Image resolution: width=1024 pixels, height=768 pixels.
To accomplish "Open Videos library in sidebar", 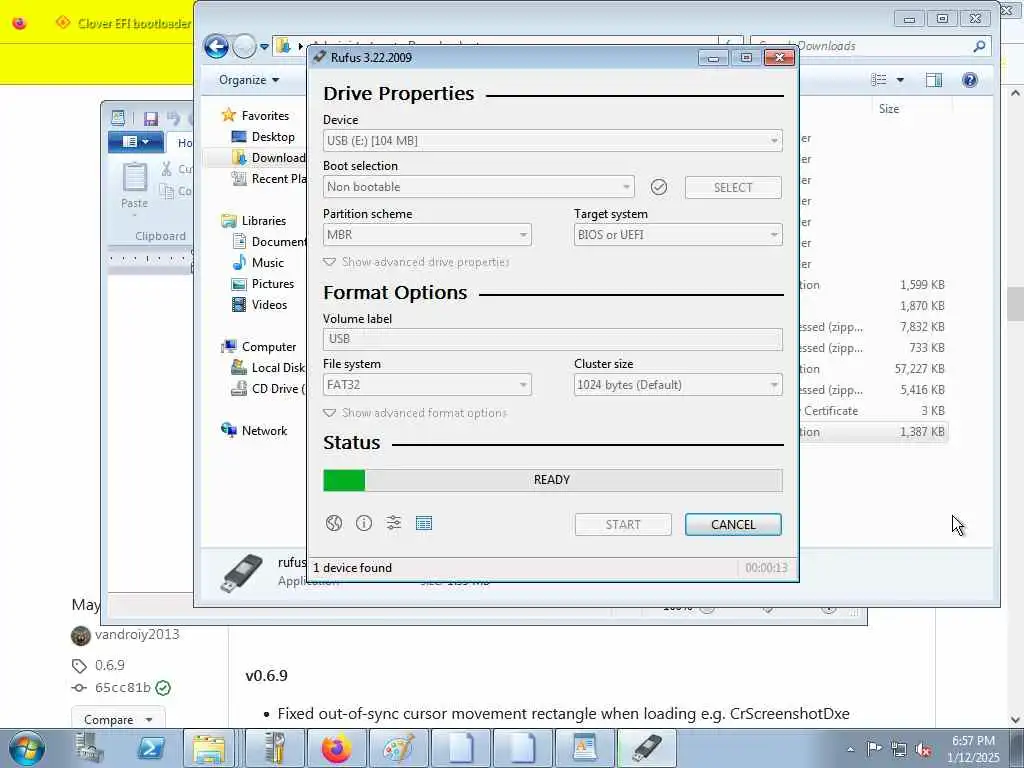I will click(x=260, y=304).
